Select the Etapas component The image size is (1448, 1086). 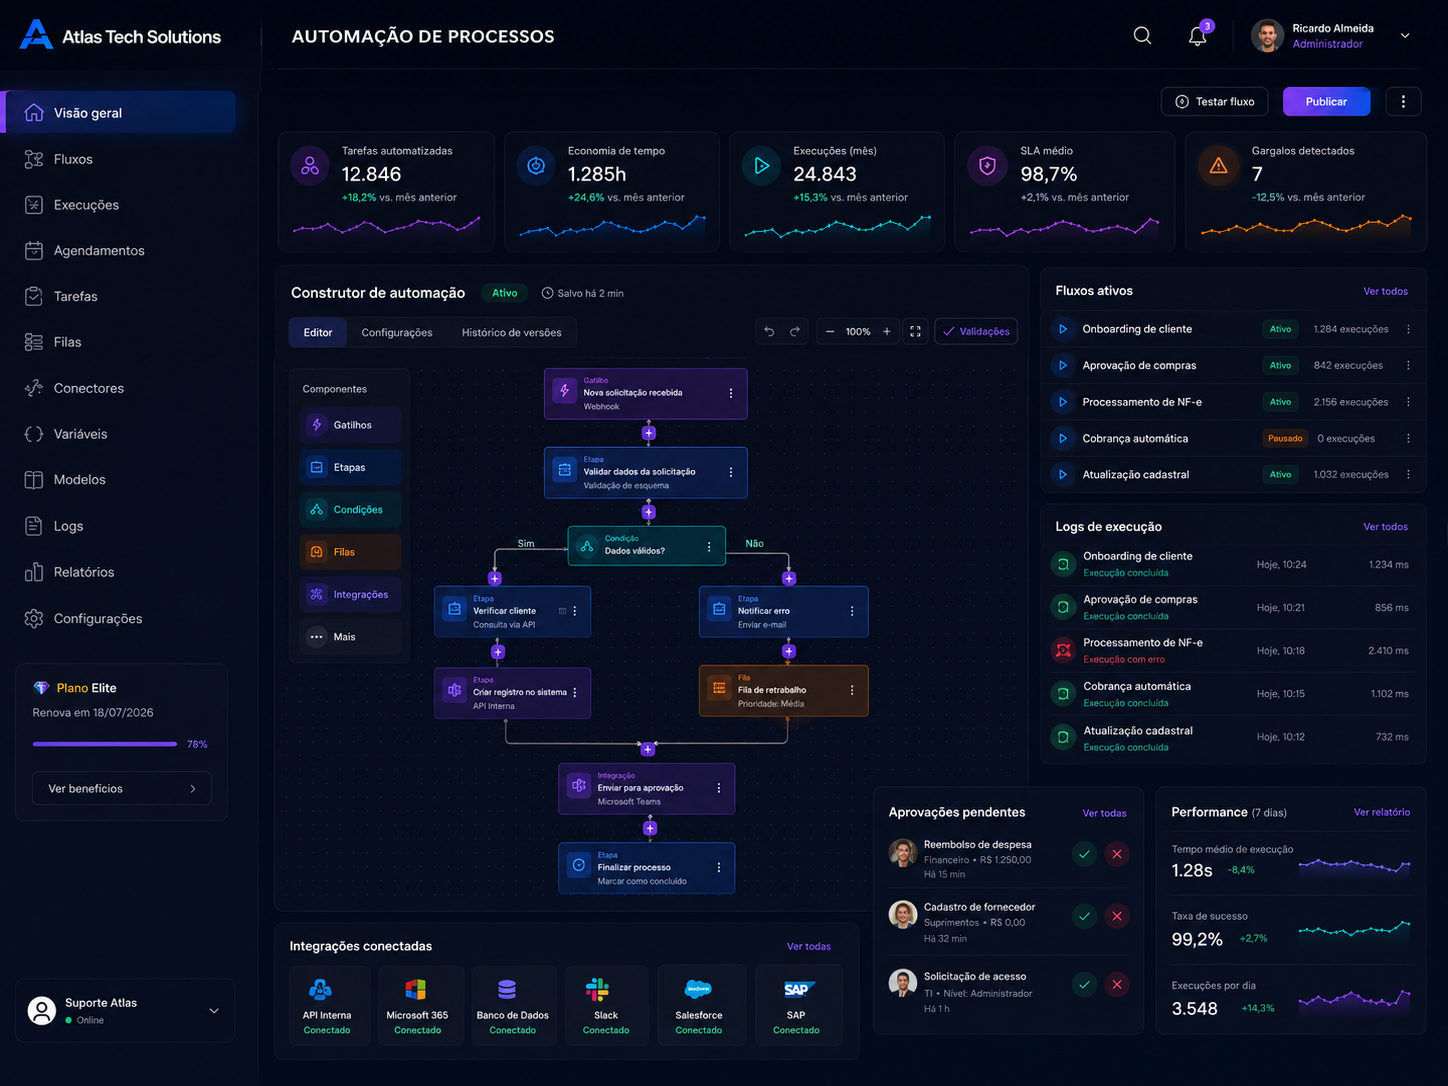pos(350,467)
